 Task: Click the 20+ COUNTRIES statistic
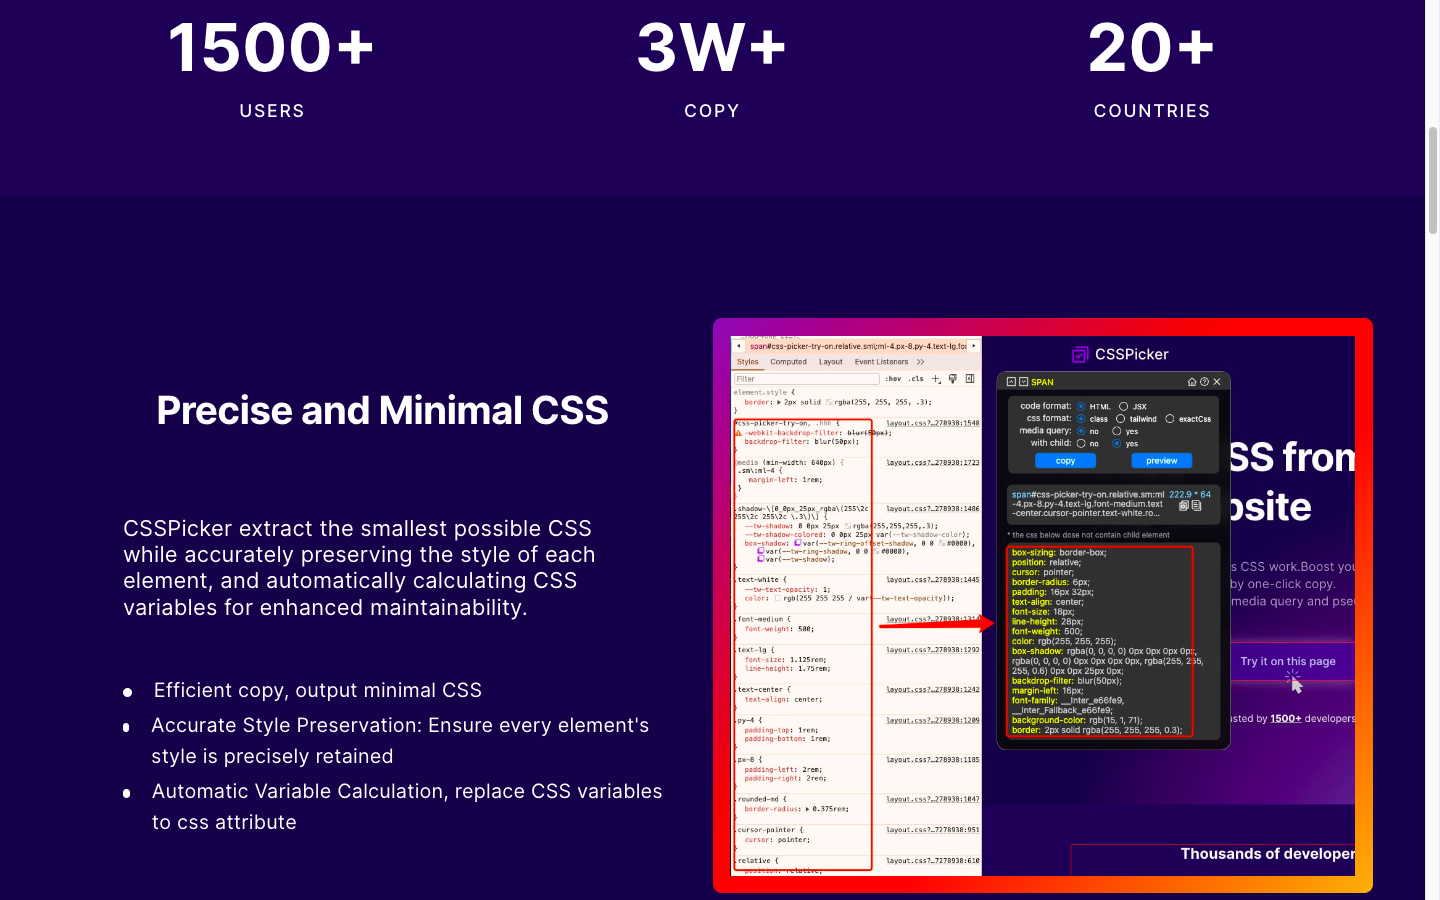1151,68
